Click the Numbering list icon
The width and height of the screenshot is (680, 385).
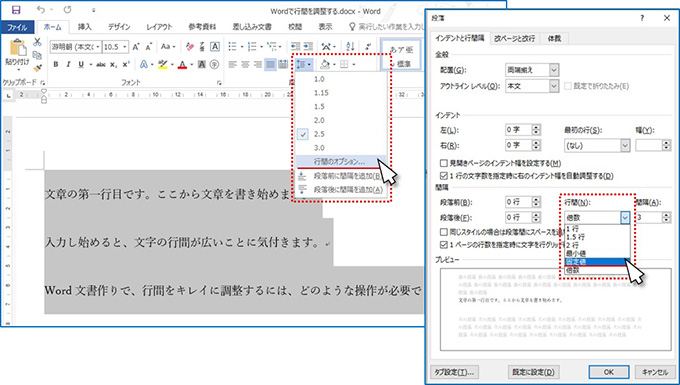pos(252,46)
